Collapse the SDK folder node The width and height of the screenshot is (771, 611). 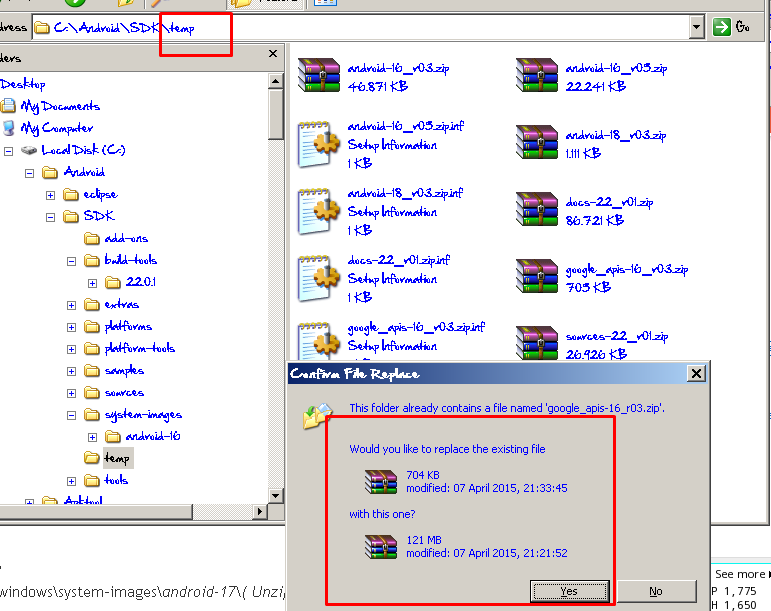pos(50,217)
